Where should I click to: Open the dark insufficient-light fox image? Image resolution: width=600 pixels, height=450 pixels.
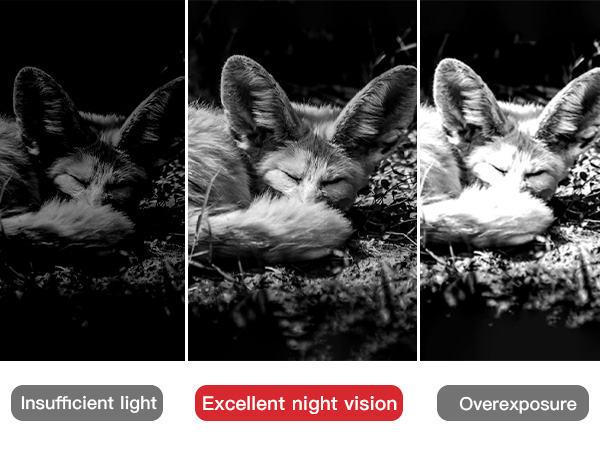coord(92,180)
